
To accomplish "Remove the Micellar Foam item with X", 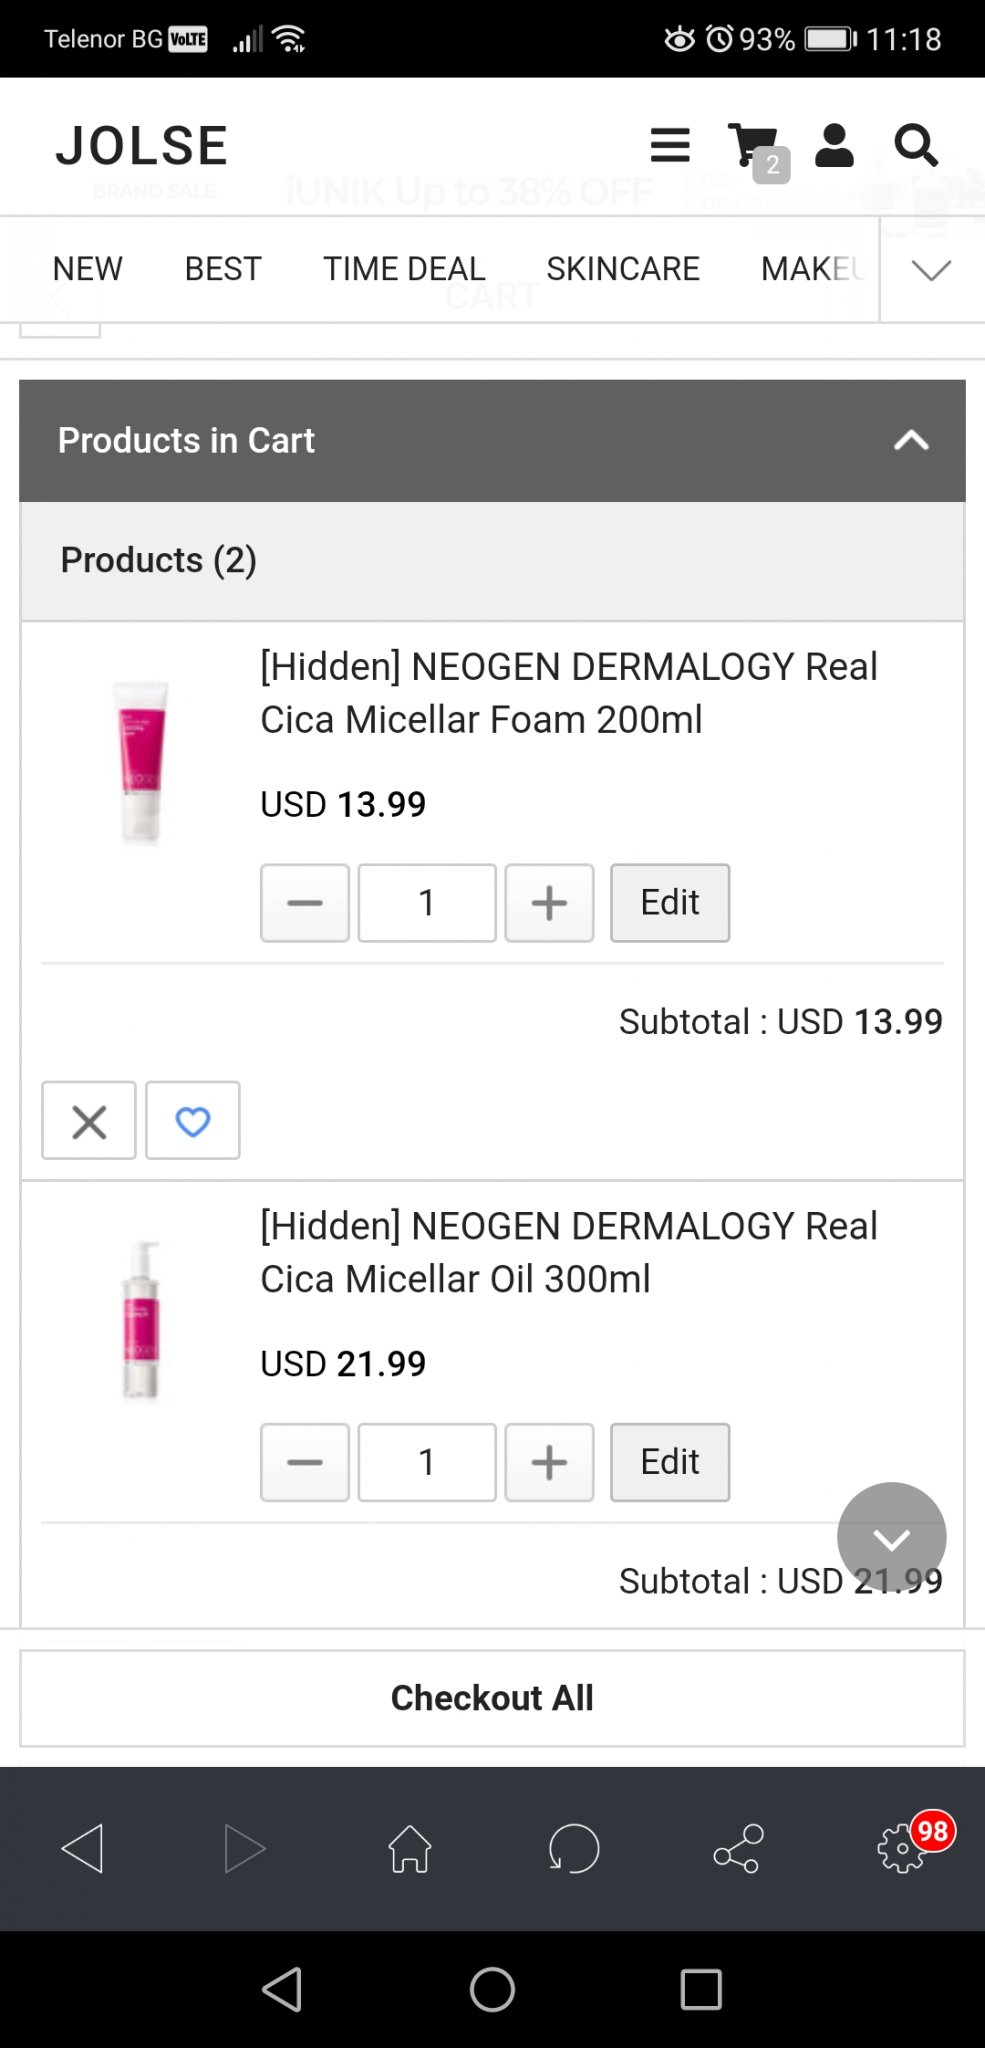I will click(x=89, y=1121).
